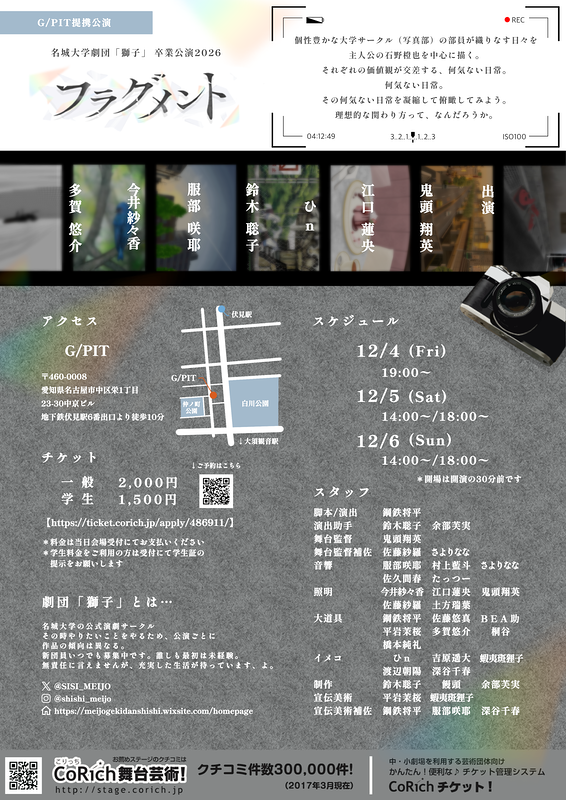Image resolution: width=566 pixels, height=800 pixels.
Task: Click the 今井紗々香 cast photo with blue bird
Action: click(x=109, y=218)
